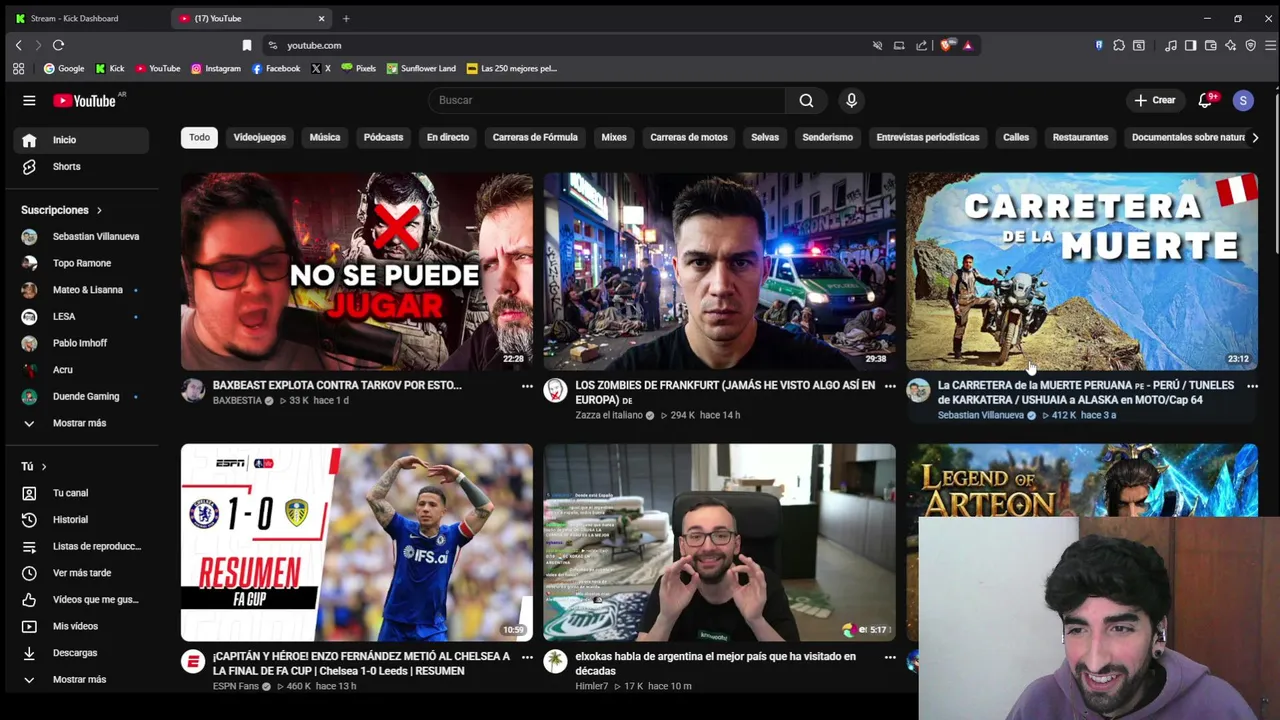This screenshot has height=720, width=1280.
Task: Expand Mostrar más under subscriptions
Action: click(x=80, y=423)
